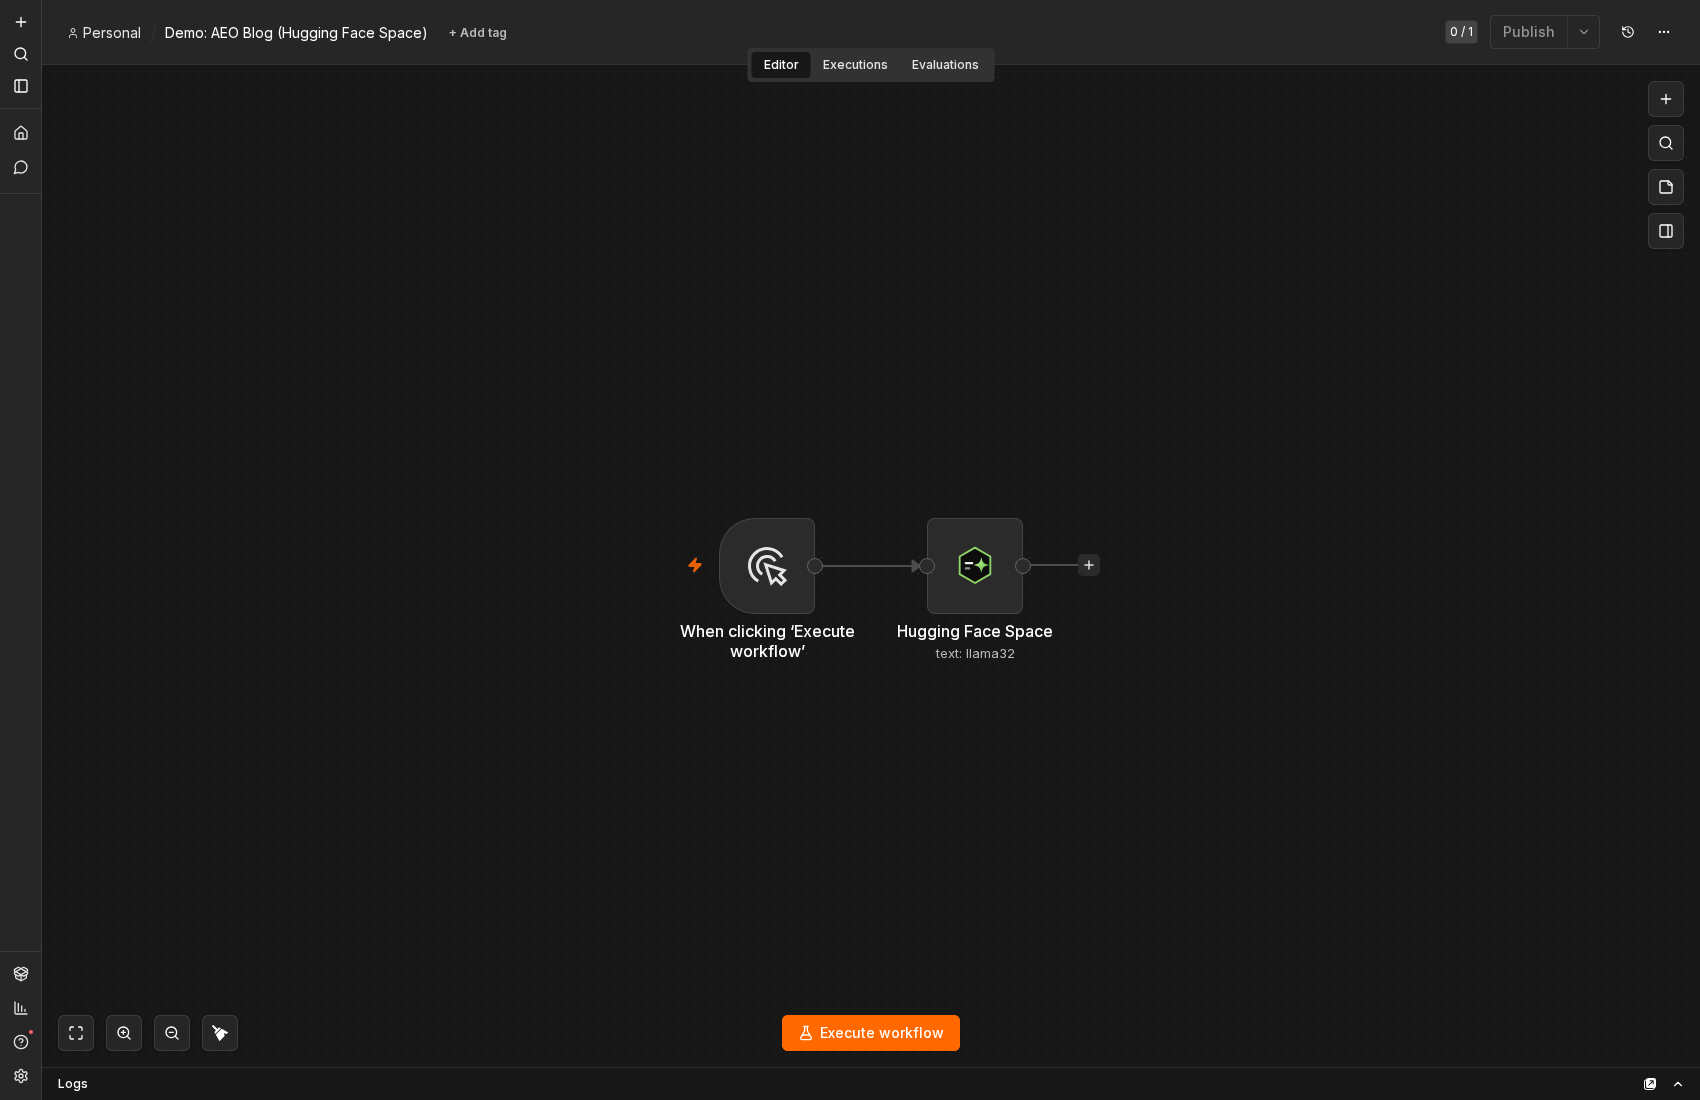Viewport: 1700px width, 1100px height.
Task: Search nodes using canvas magnifier button
Action: tap(1666, 143)
